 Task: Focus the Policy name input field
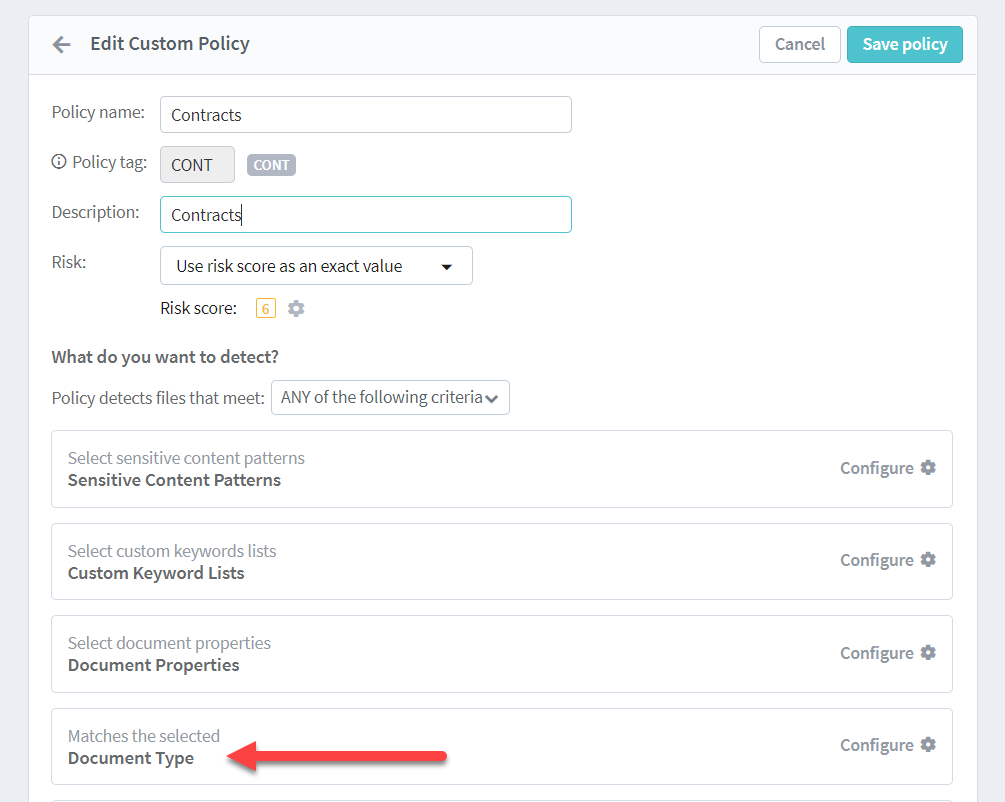(x=365, y=115)
